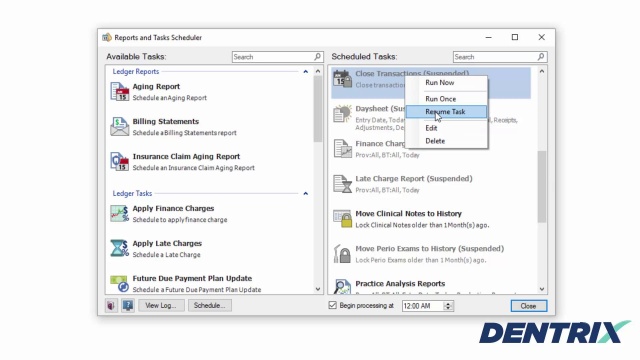Choose Run Now from the context menu
This screenshot has height=360, width=640.
440,82
